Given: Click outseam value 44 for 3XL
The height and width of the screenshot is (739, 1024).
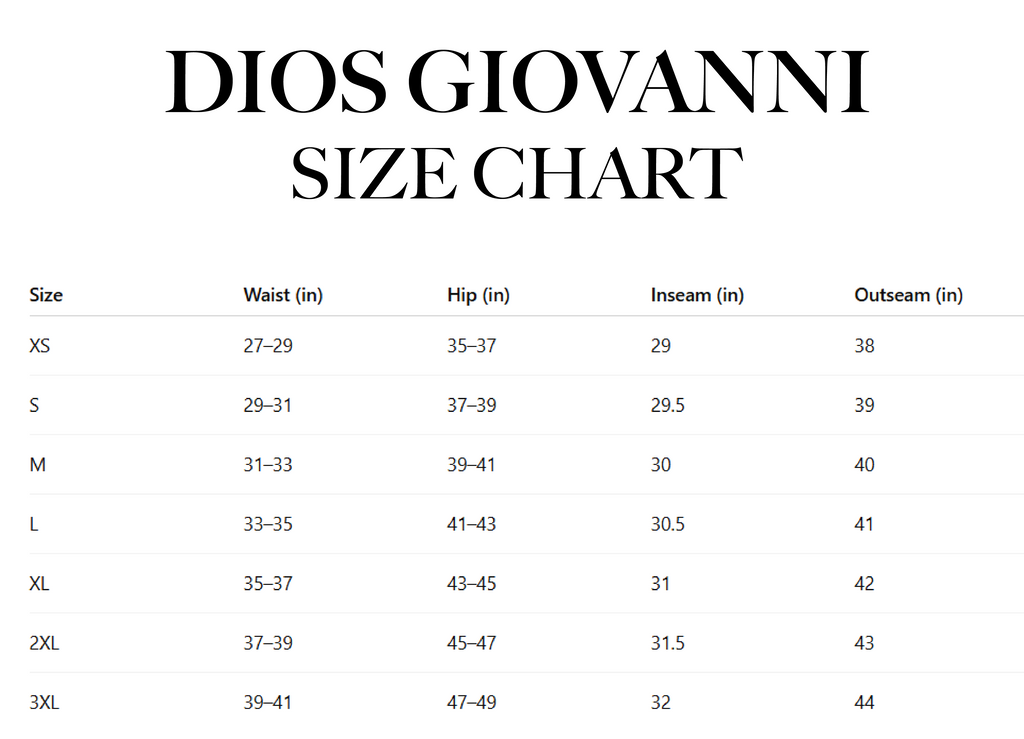Looking at the screenshot, I should [x=864, y=702].
